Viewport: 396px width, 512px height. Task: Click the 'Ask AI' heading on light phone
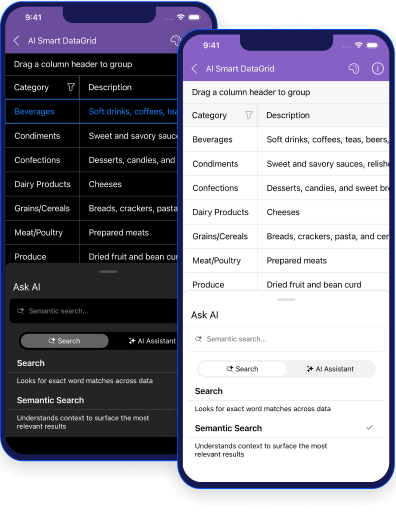pyautogui.click(x=205, y=315)
